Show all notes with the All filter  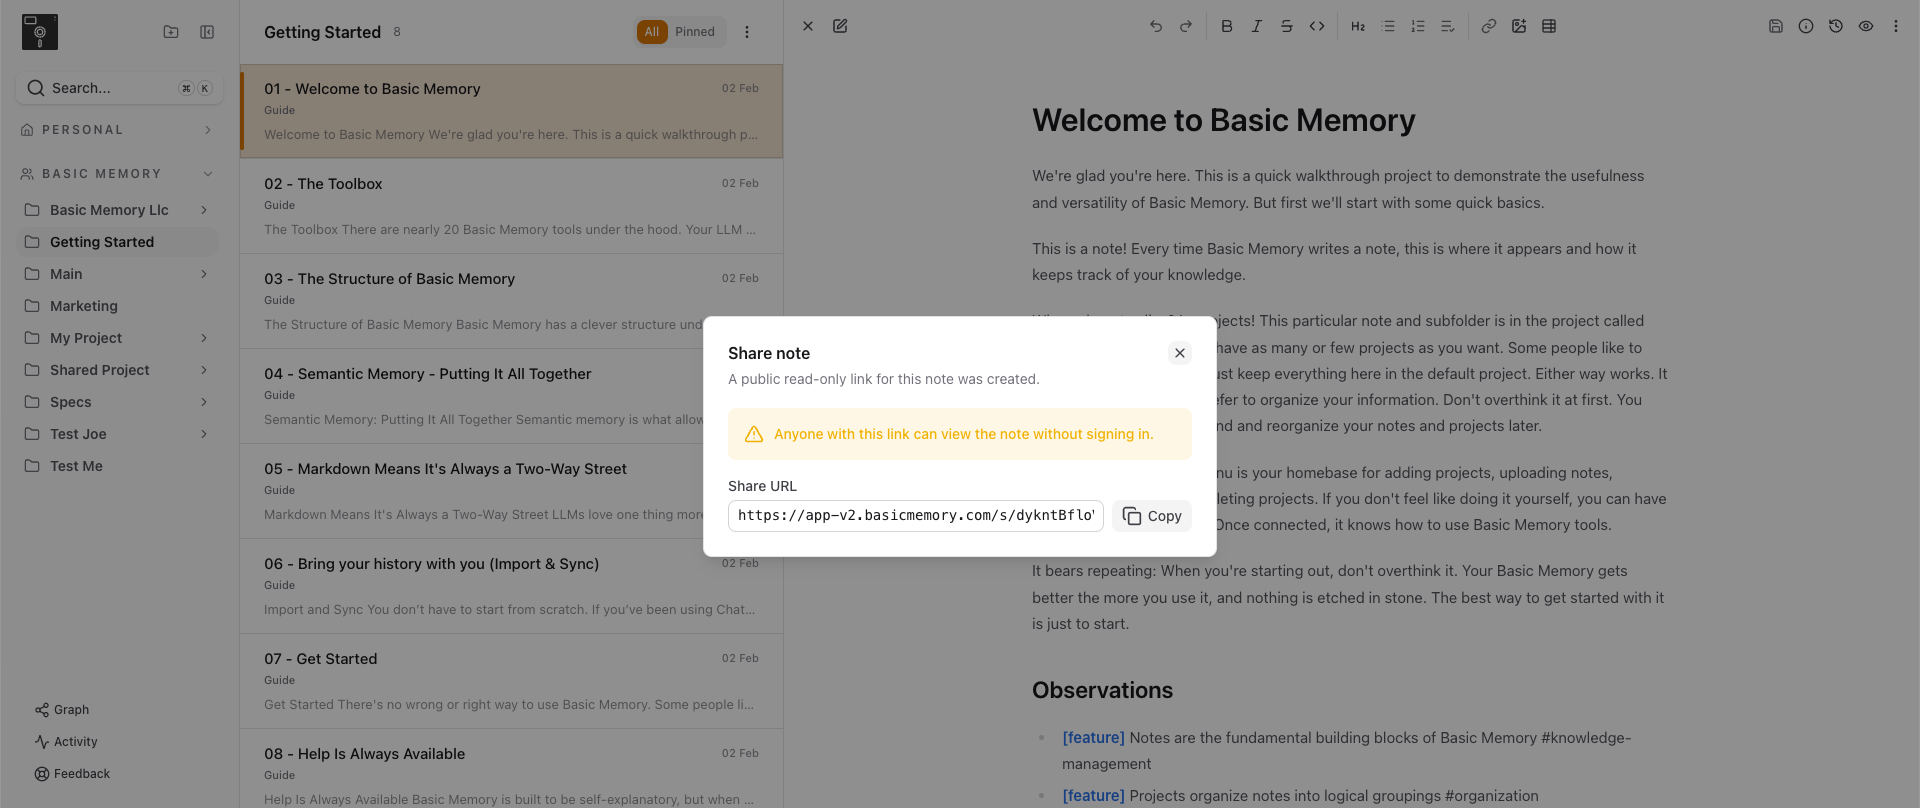pos(652,32)
